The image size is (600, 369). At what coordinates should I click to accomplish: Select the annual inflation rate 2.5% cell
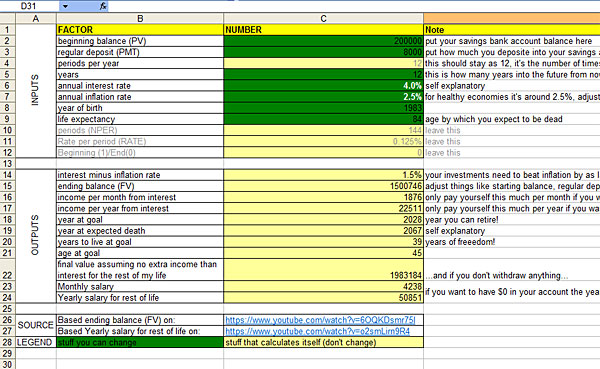click(x=323, y=97)
